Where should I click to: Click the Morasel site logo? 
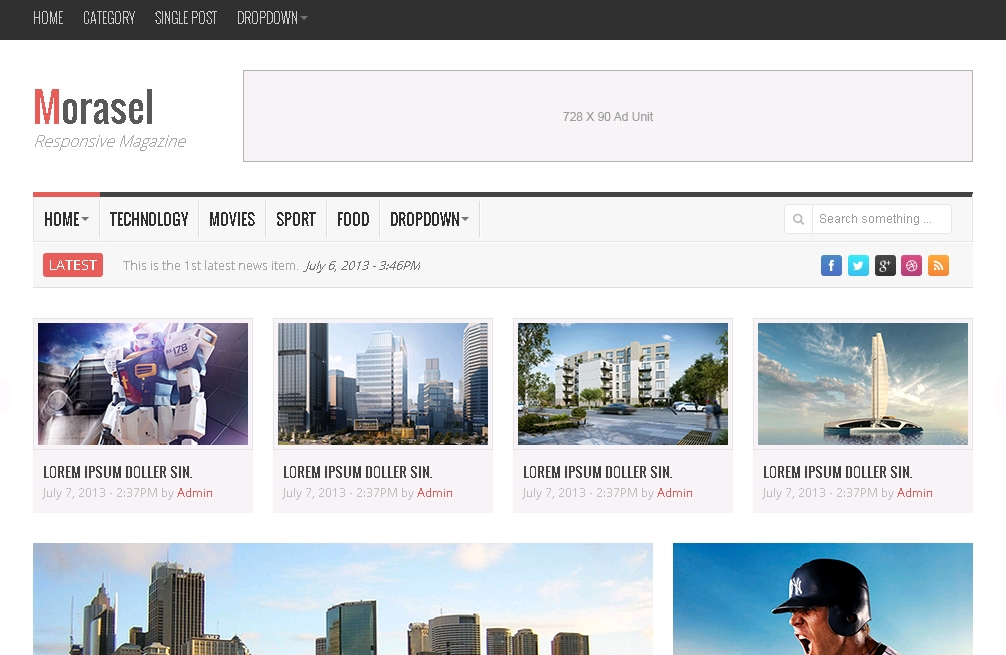(x=94, y=107)
